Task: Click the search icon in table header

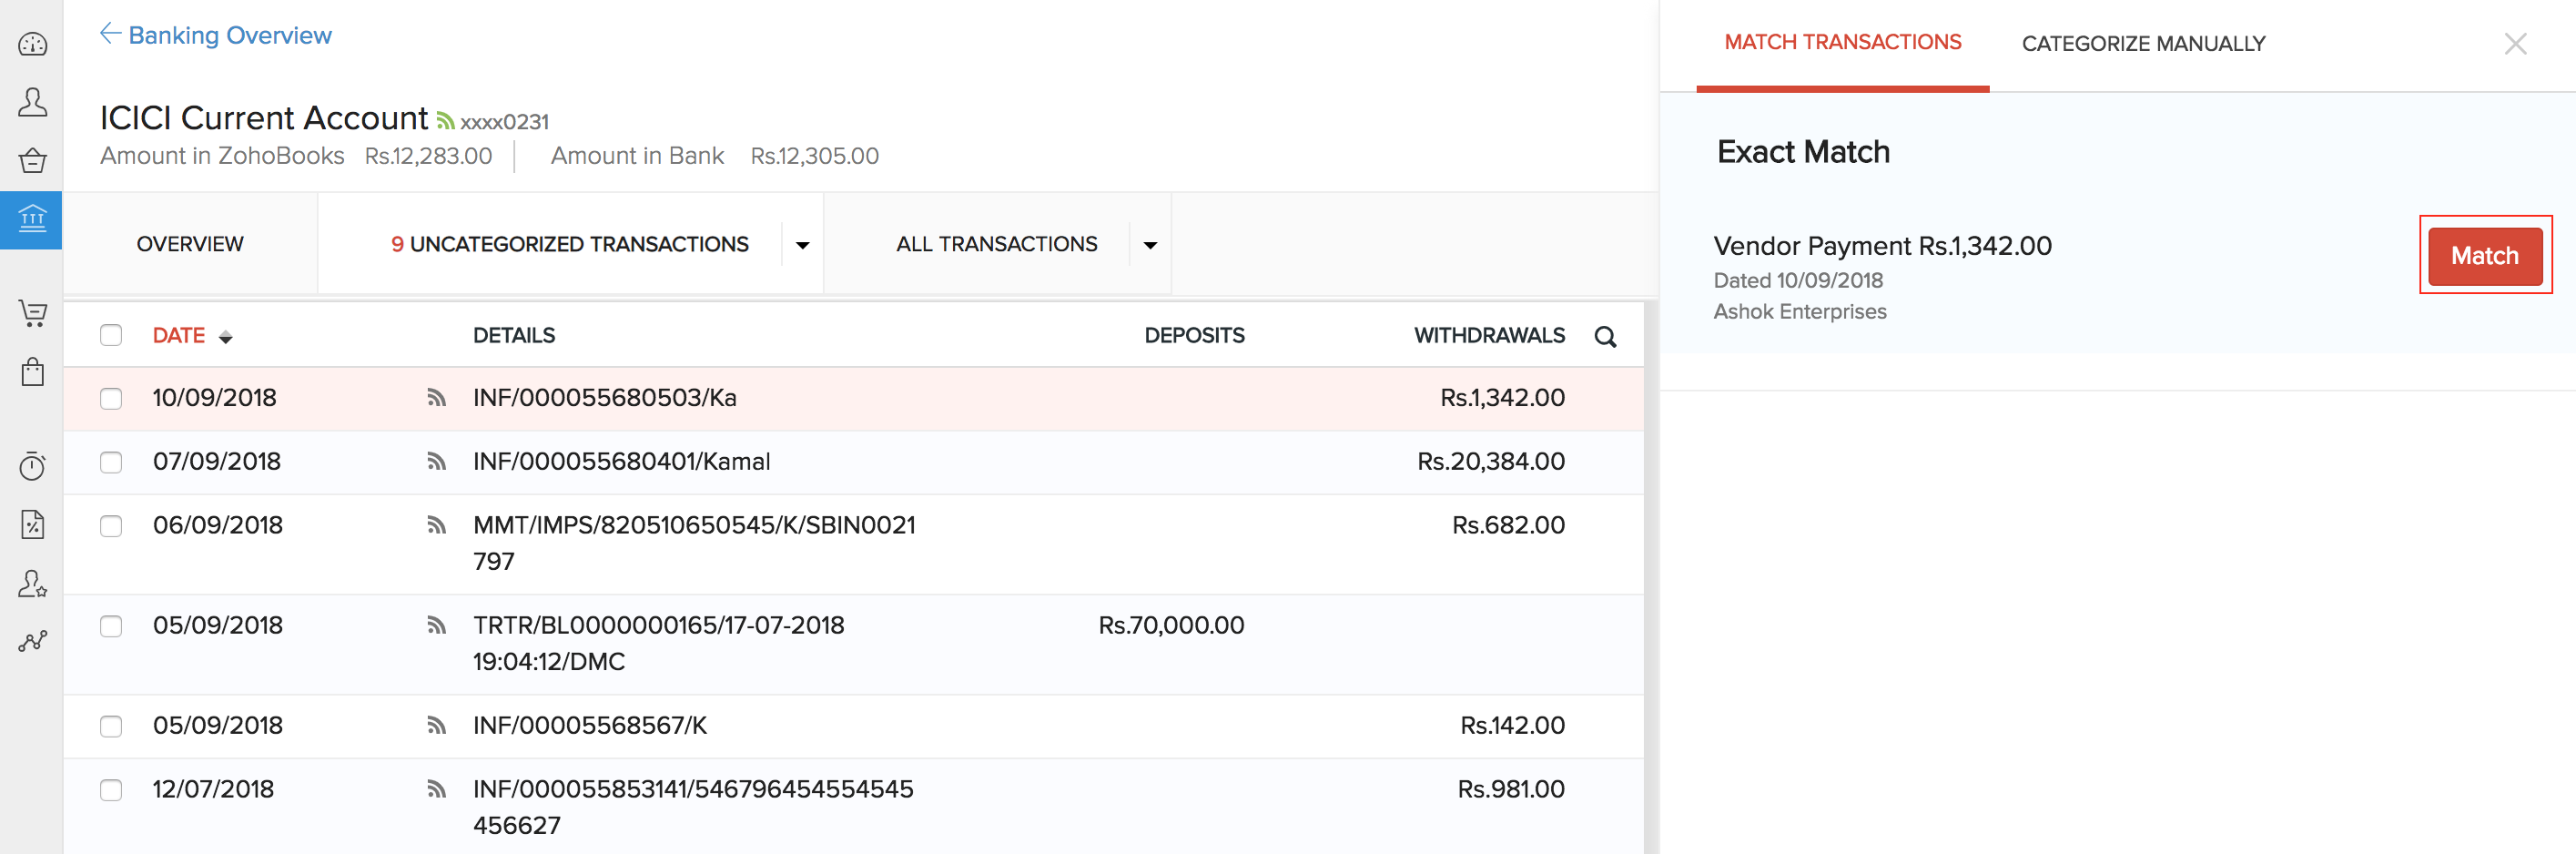Action: click(1605, 337)
